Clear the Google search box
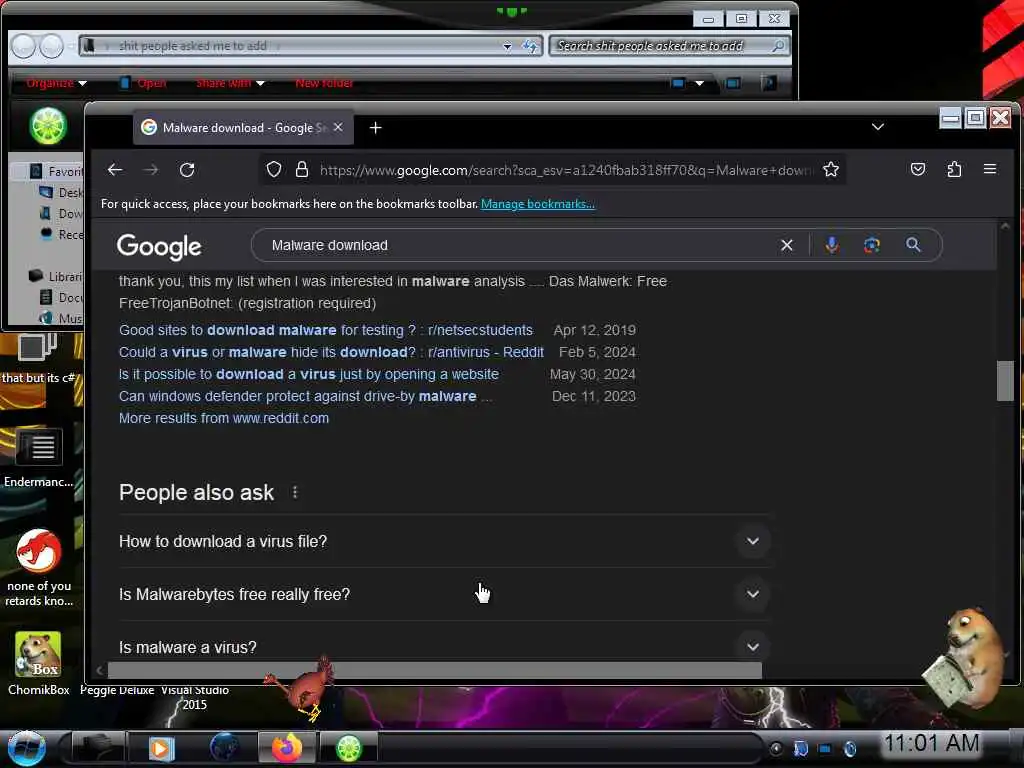The image size is (1024, 768). point(787,245)
